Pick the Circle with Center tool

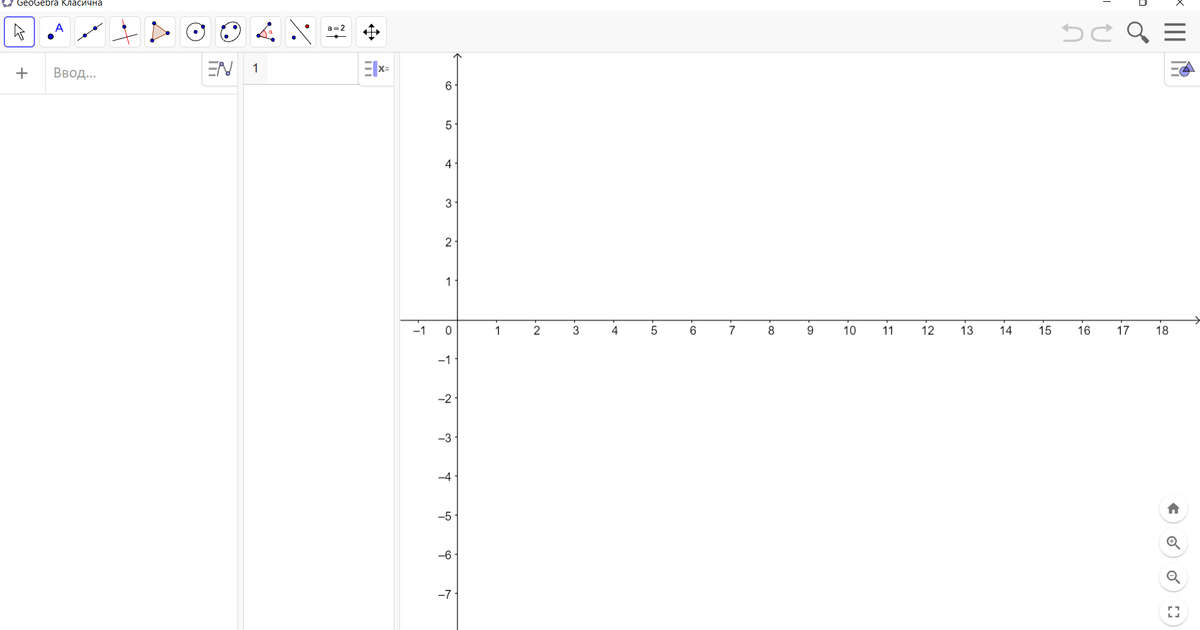(193, 31)
